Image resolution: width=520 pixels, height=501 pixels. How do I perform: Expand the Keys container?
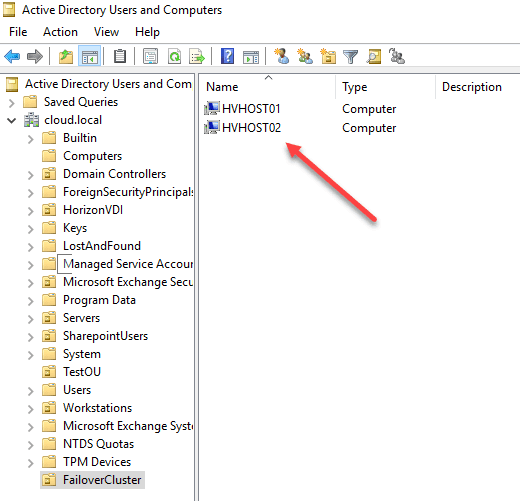pyautogui.click(x=30, y=229)
